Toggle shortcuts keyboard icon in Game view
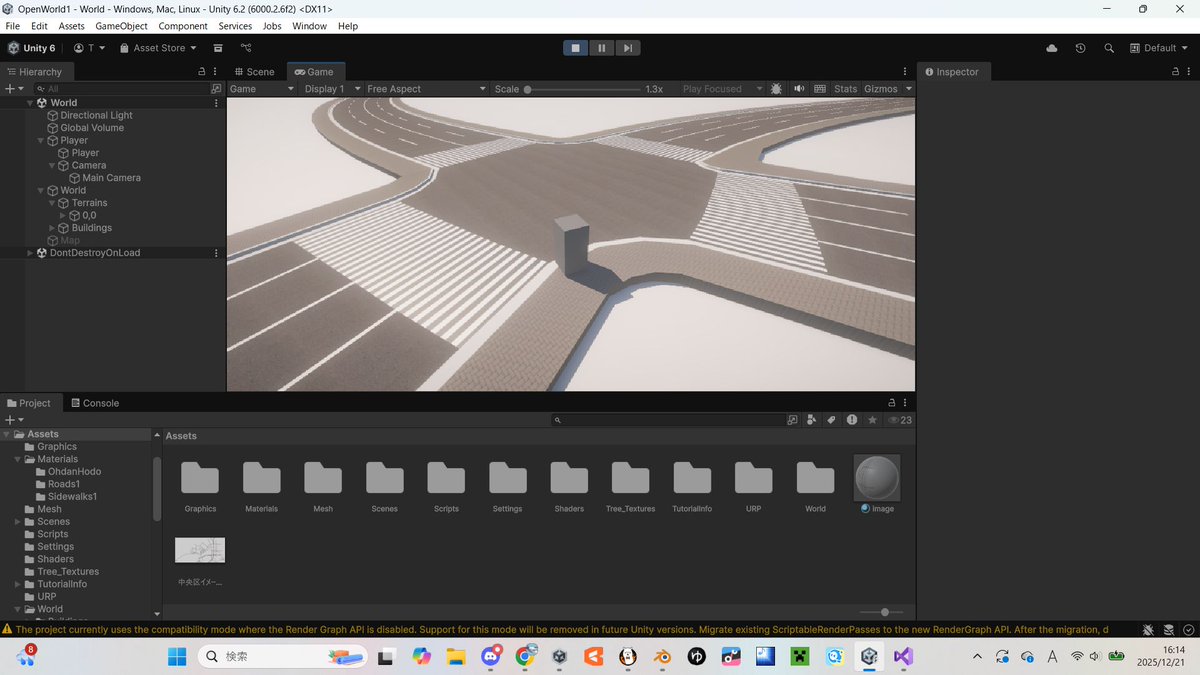 (820, 89)
